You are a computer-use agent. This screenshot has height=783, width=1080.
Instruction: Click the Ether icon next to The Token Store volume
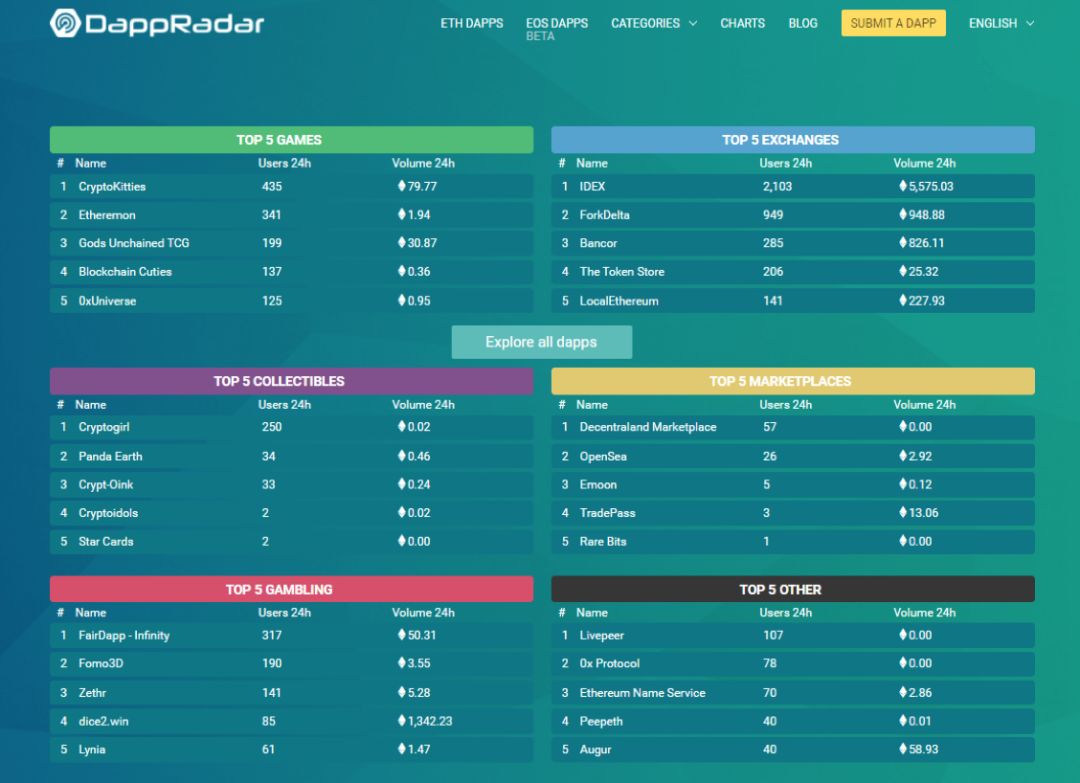click(903, 271)
